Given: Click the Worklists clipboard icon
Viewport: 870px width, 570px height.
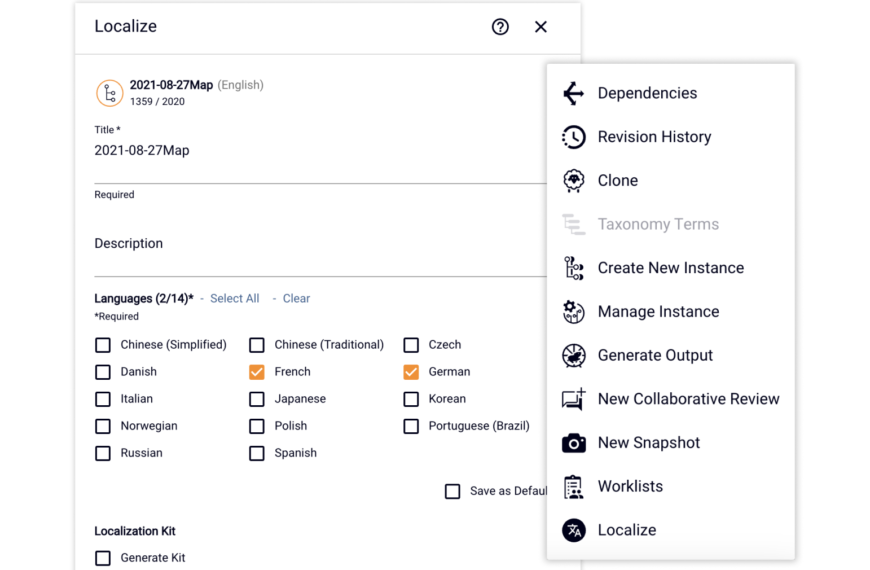Looking at the screenshot, I should click(x=573, y=487).
